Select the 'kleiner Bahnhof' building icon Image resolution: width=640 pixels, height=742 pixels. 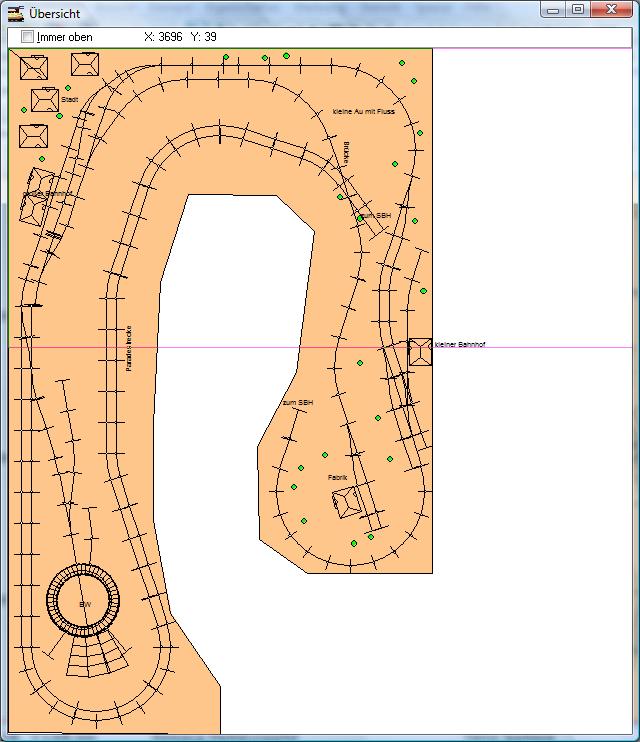420,351
